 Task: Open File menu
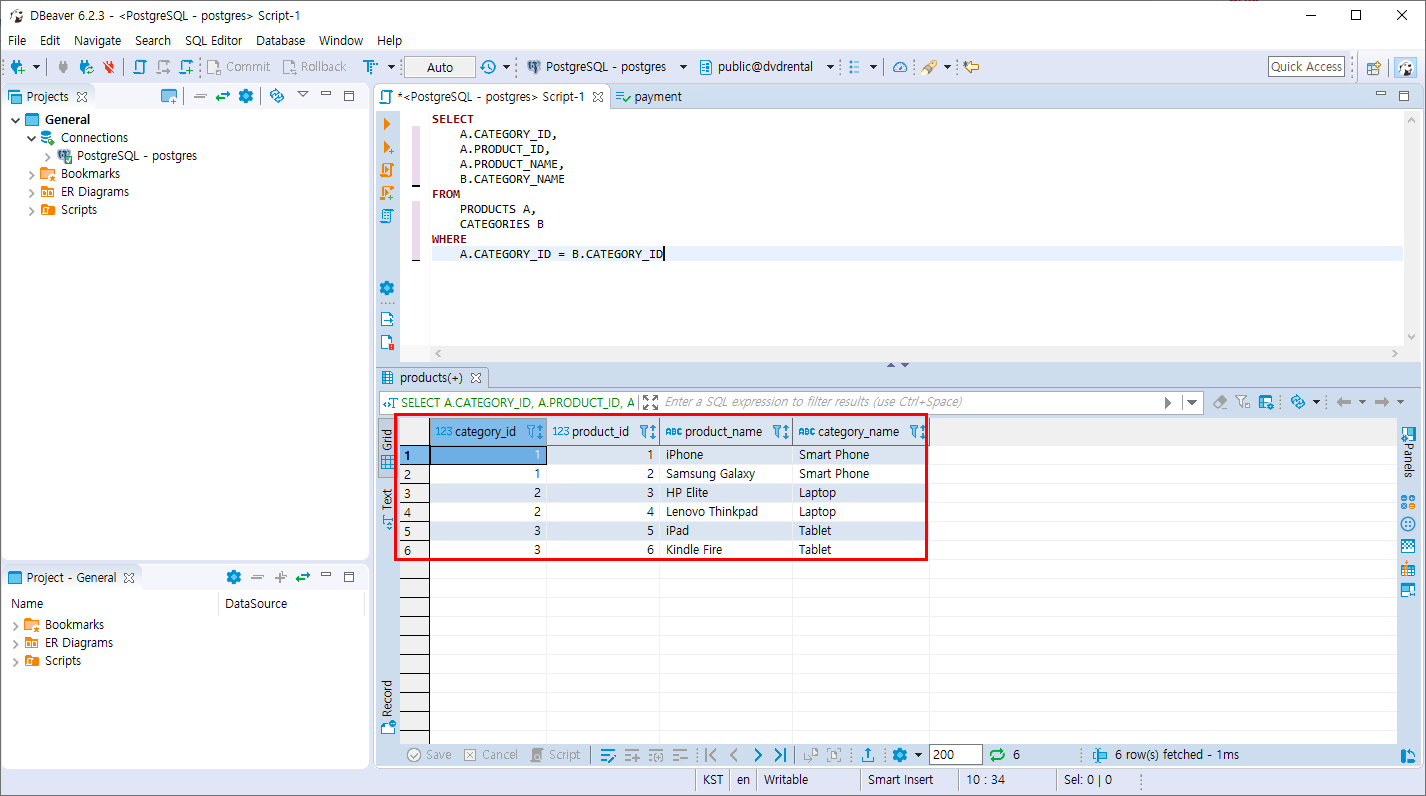(17, 40)
